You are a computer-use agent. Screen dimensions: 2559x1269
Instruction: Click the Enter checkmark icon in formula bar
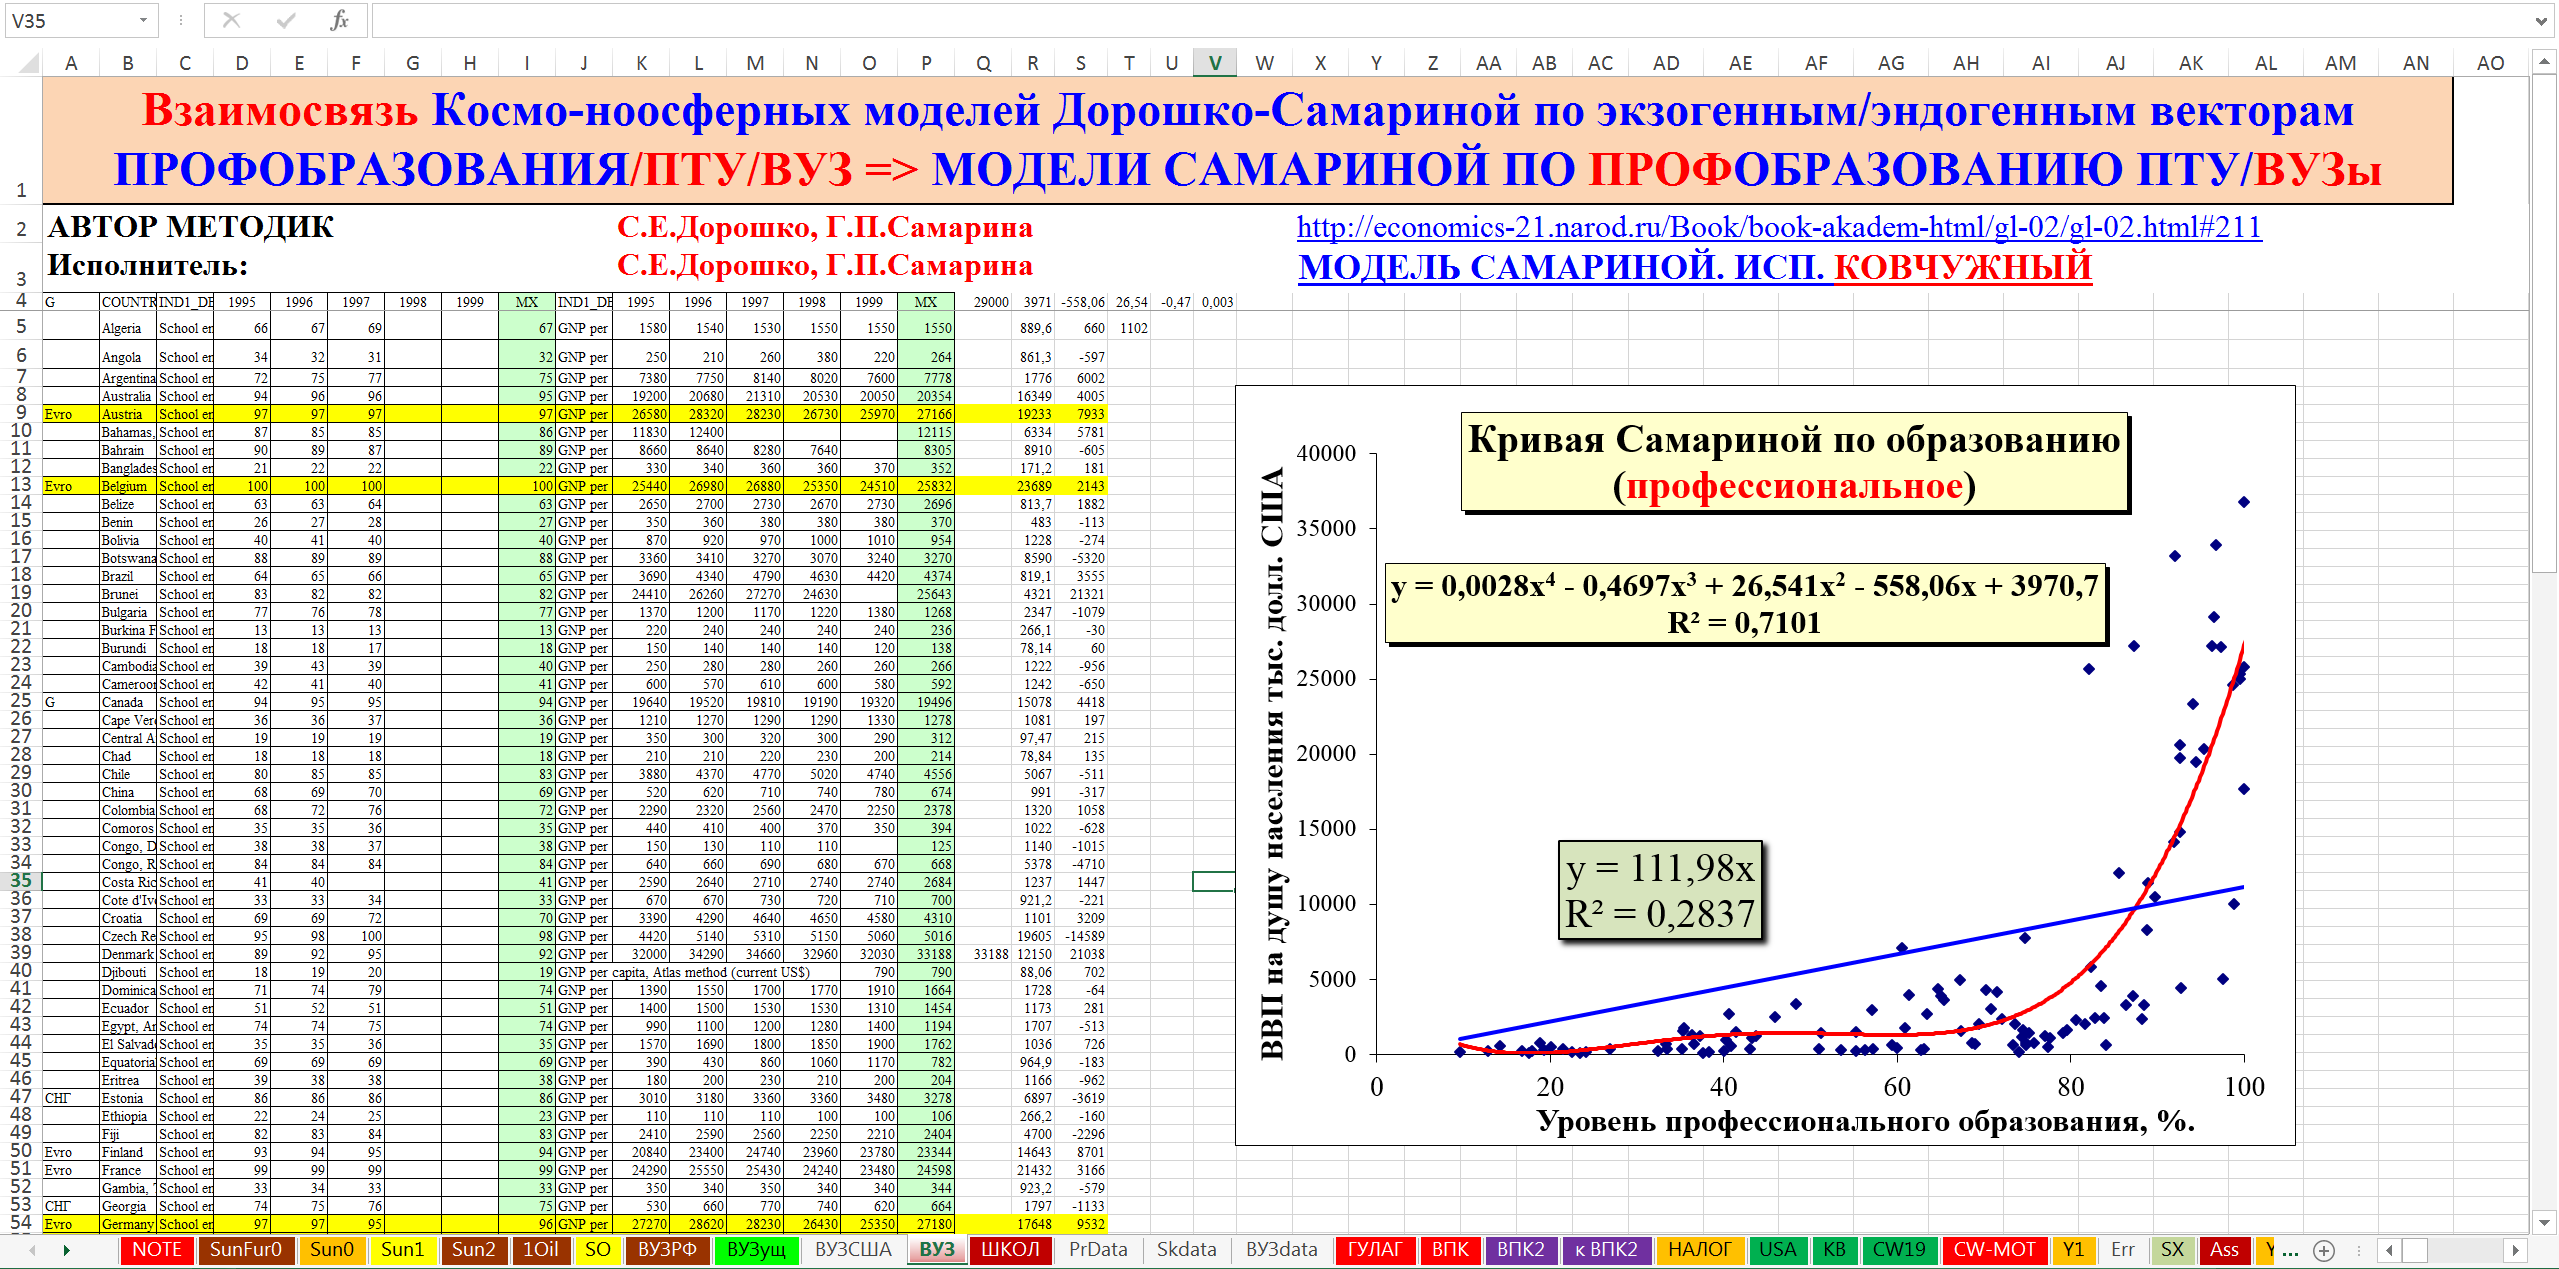(286, 20)
